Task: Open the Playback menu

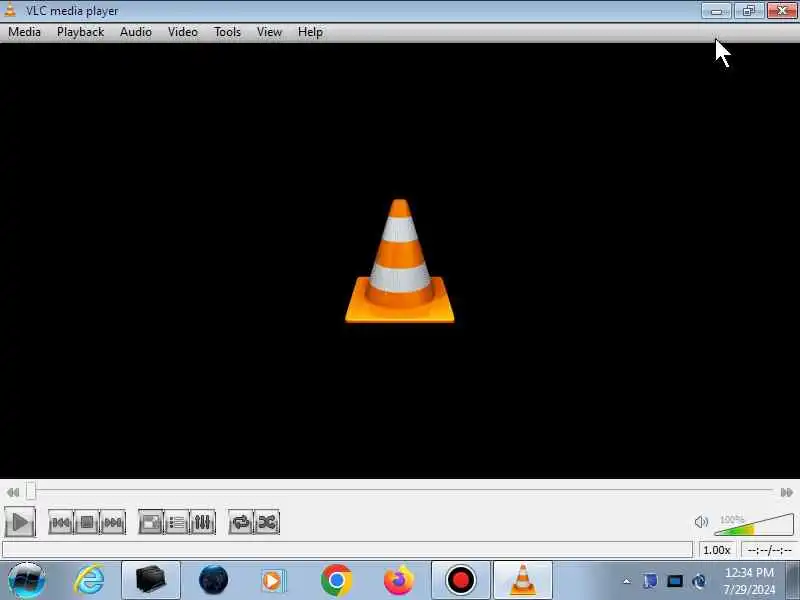Action: [x=80, y=32]
